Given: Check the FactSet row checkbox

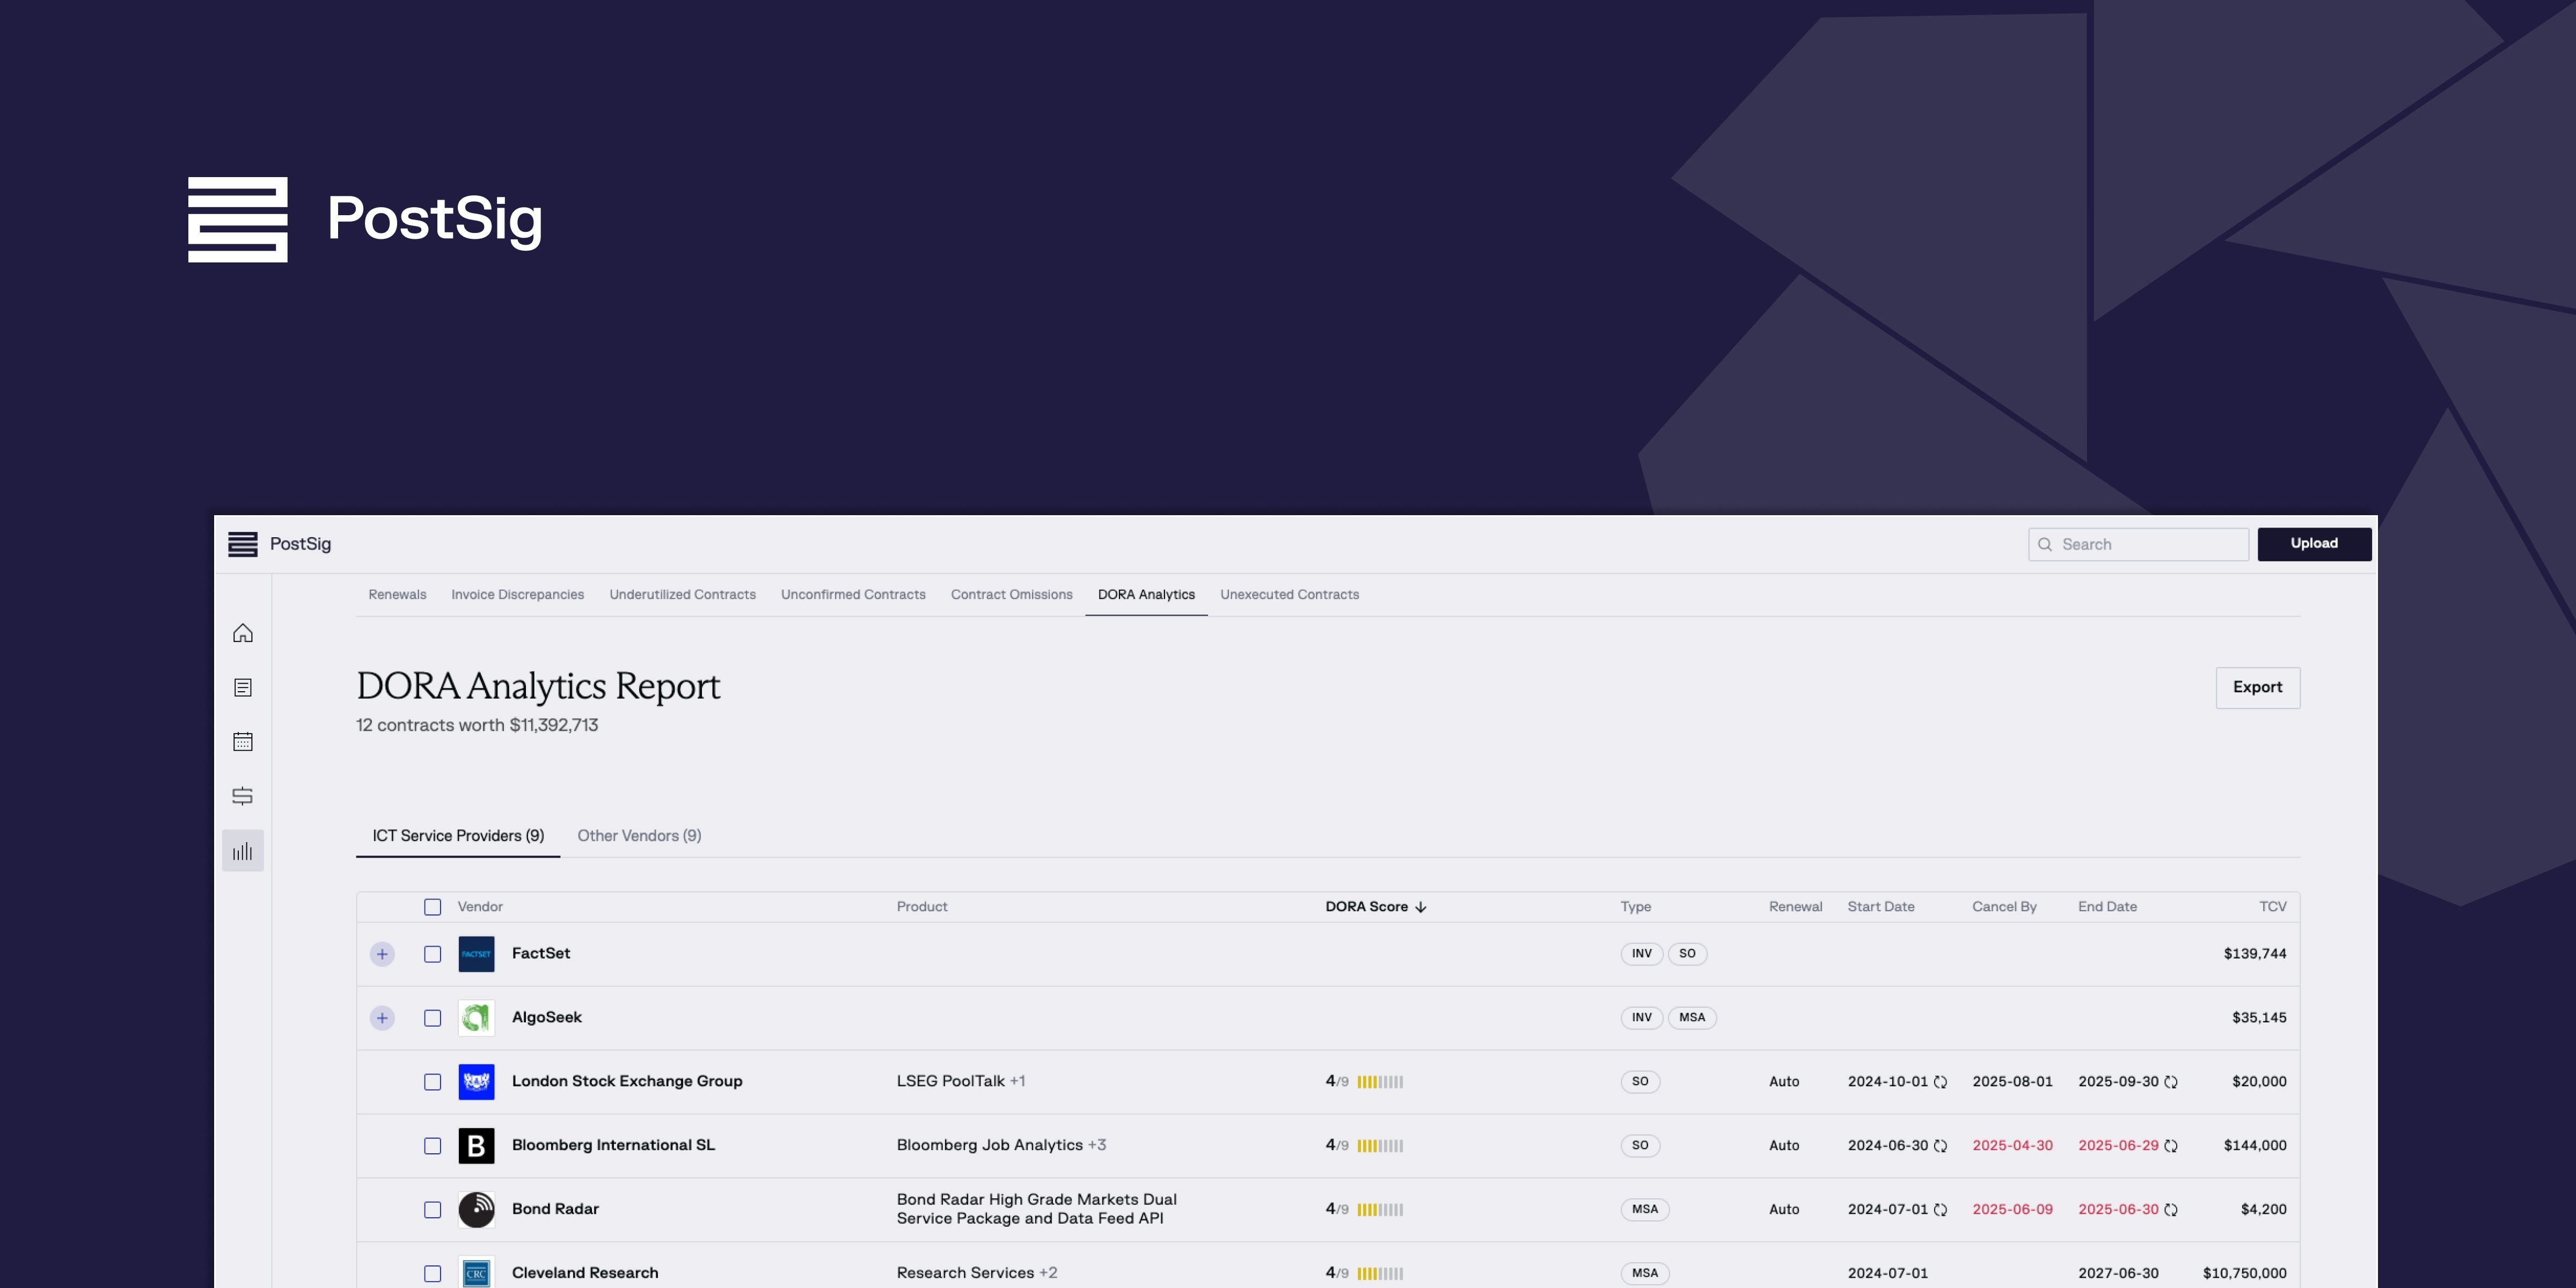Looking at the screenshot, I should 432,954.
